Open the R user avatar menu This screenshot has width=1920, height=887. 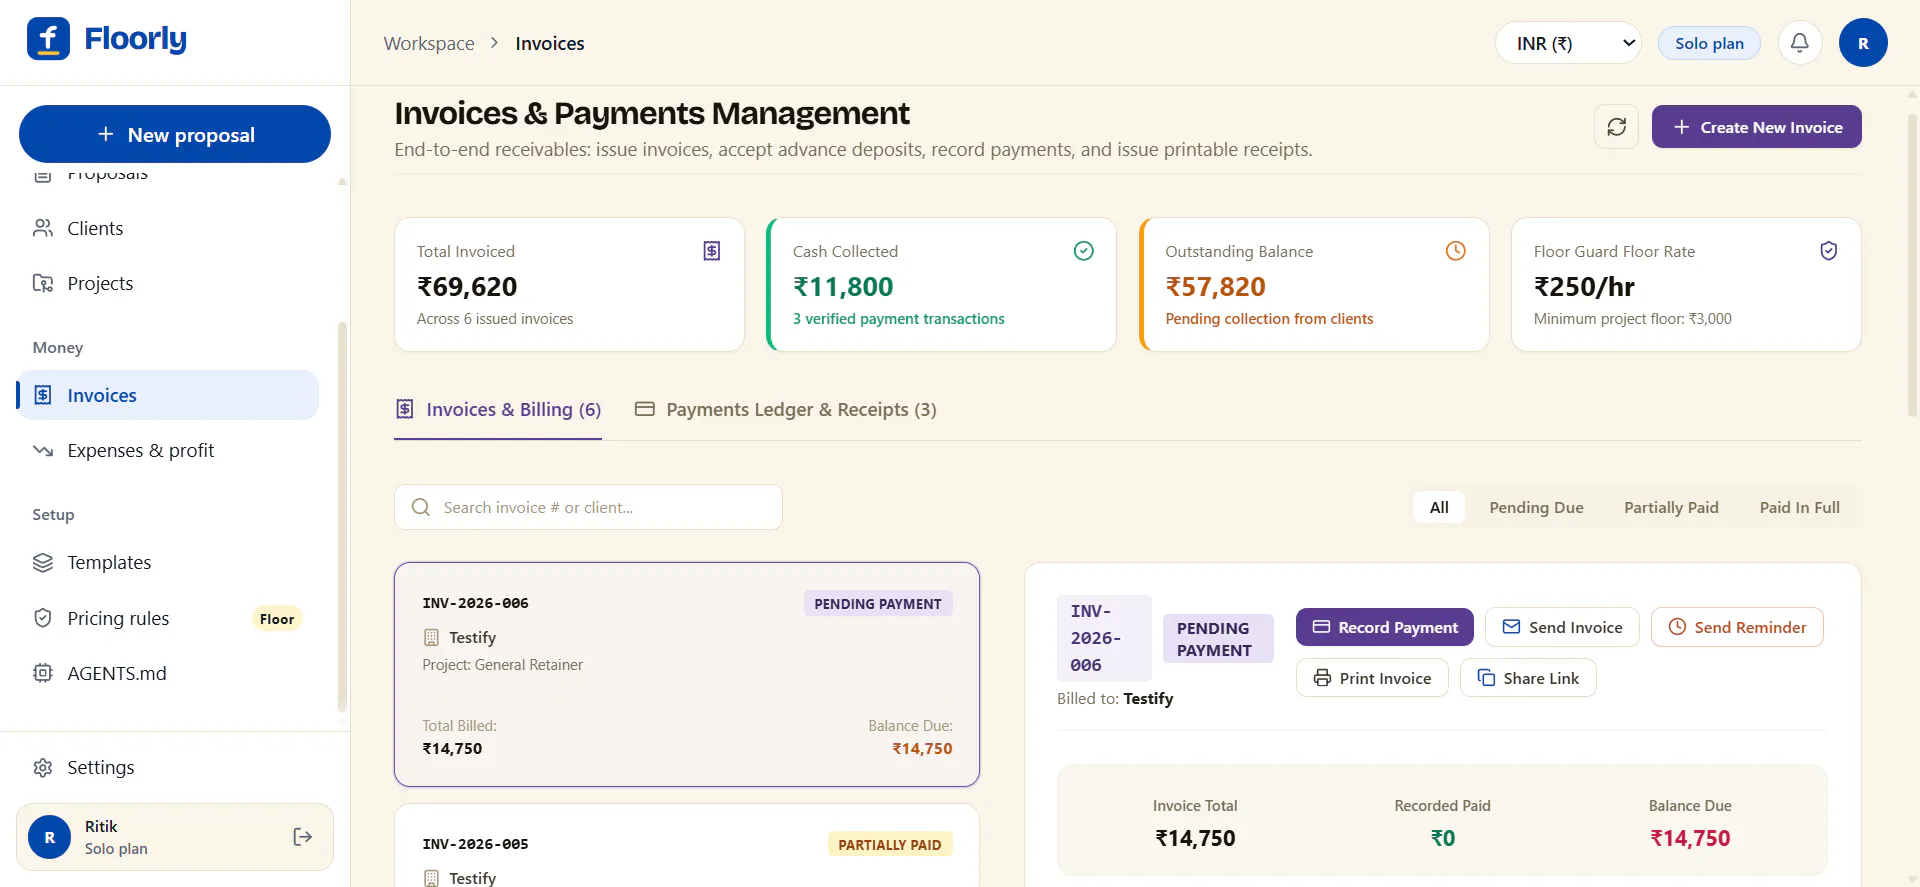pyautogui.click(x=1863, y=43)
